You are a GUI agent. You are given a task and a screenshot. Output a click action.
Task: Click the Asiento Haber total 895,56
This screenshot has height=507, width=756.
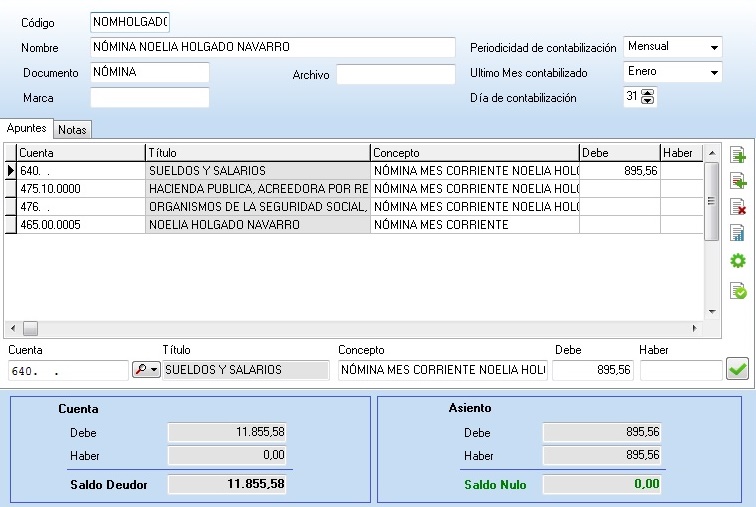602,455
